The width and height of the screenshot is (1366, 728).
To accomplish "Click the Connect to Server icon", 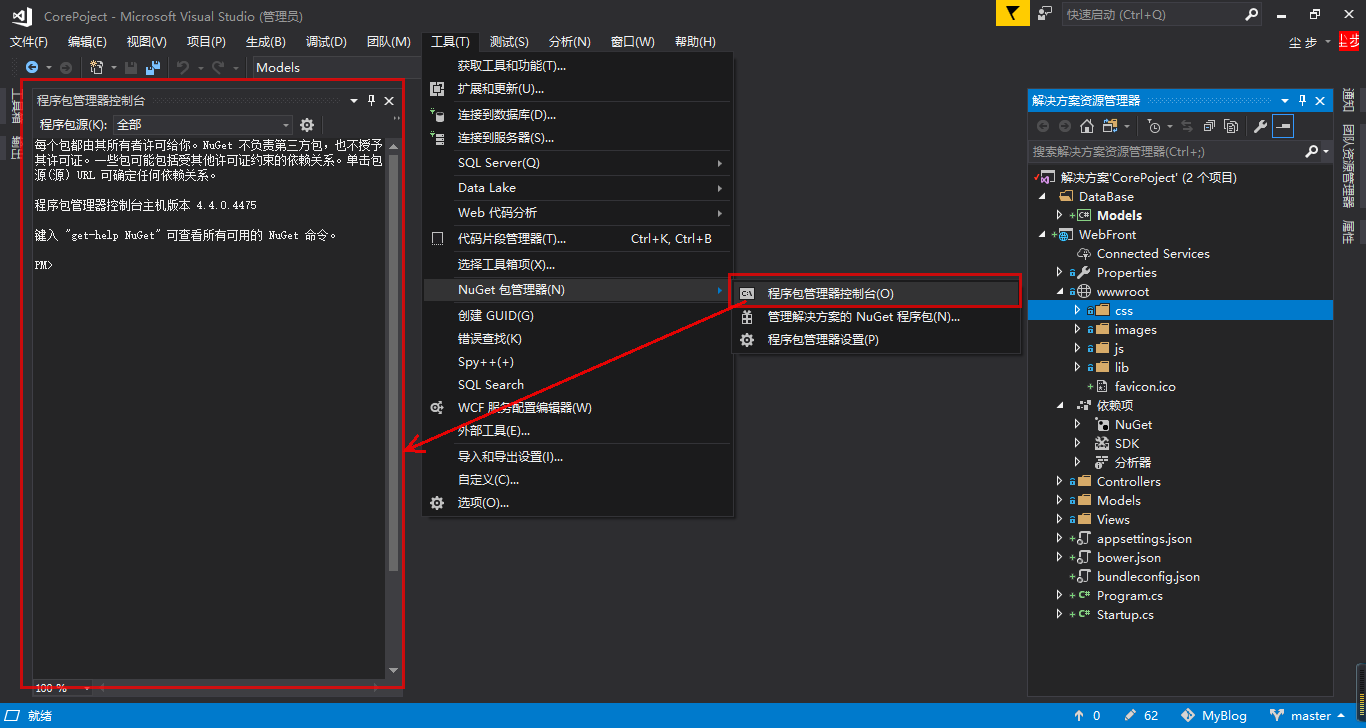I will 437,138.
